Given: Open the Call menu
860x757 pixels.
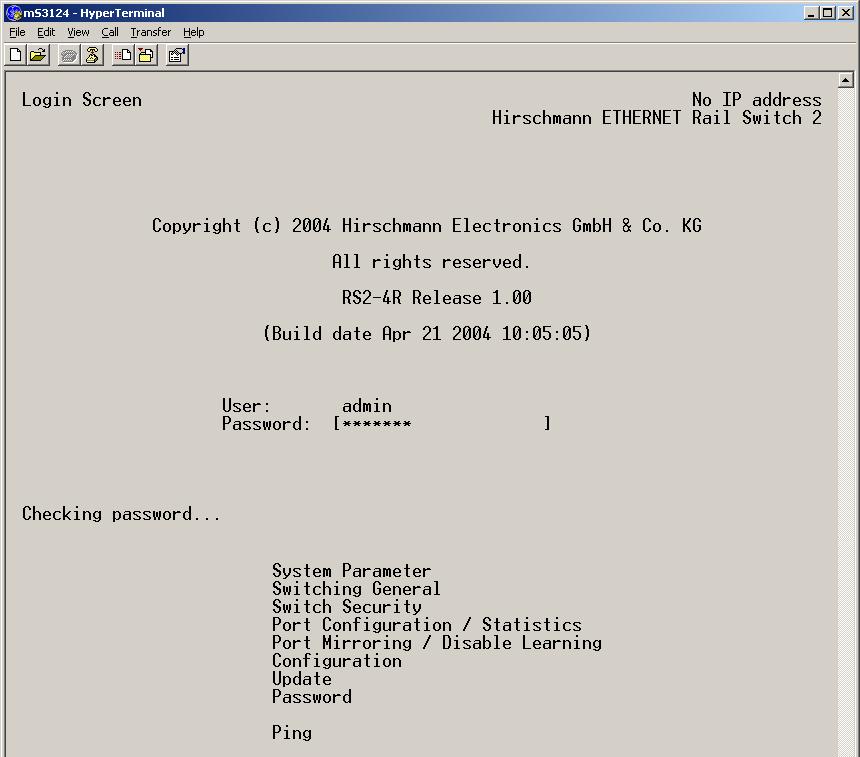Looking at the screenshot, I should point(110,32).
